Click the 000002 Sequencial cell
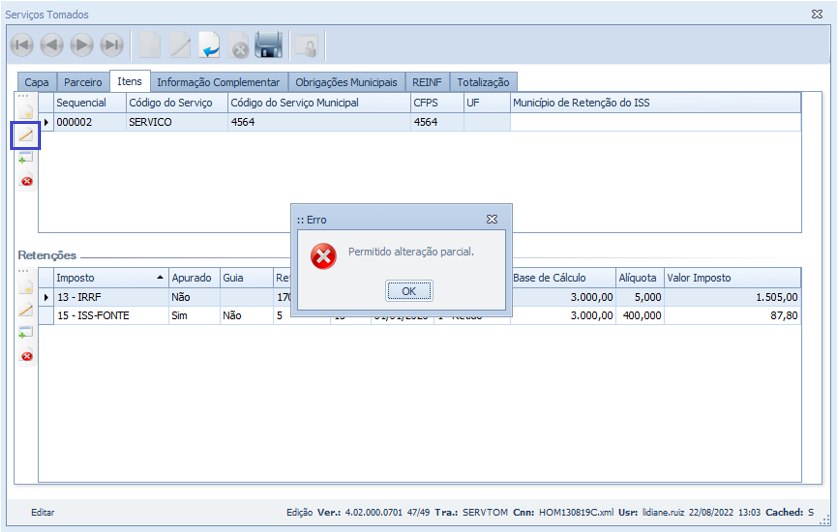 coord(88,122)
